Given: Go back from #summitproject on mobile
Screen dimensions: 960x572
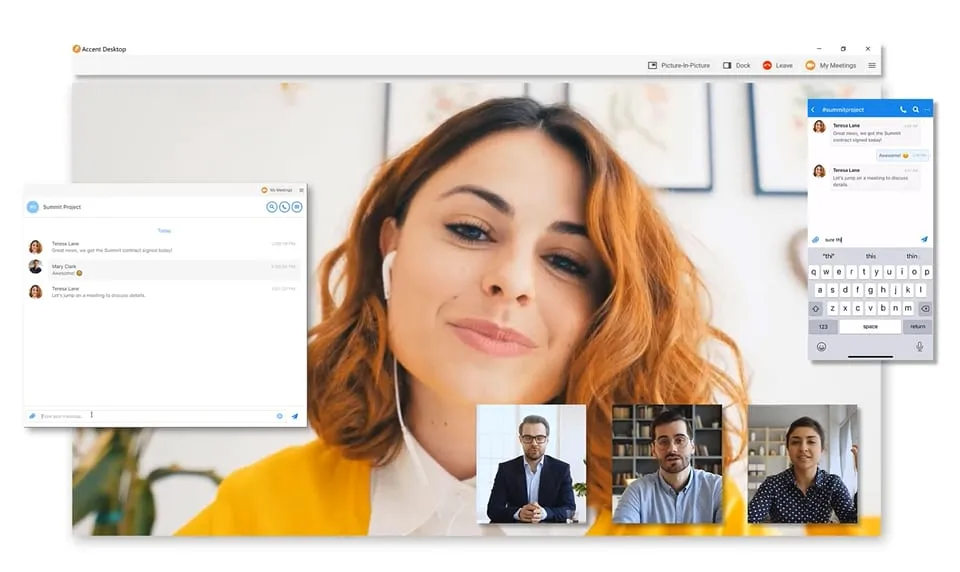Looking at the screenshot, I should pos(813,110).
